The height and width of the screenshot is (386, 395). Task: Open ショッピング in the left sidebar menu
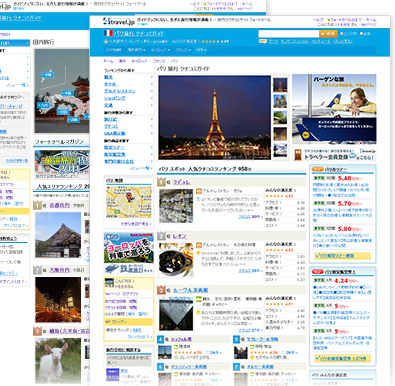click(115, 98)
